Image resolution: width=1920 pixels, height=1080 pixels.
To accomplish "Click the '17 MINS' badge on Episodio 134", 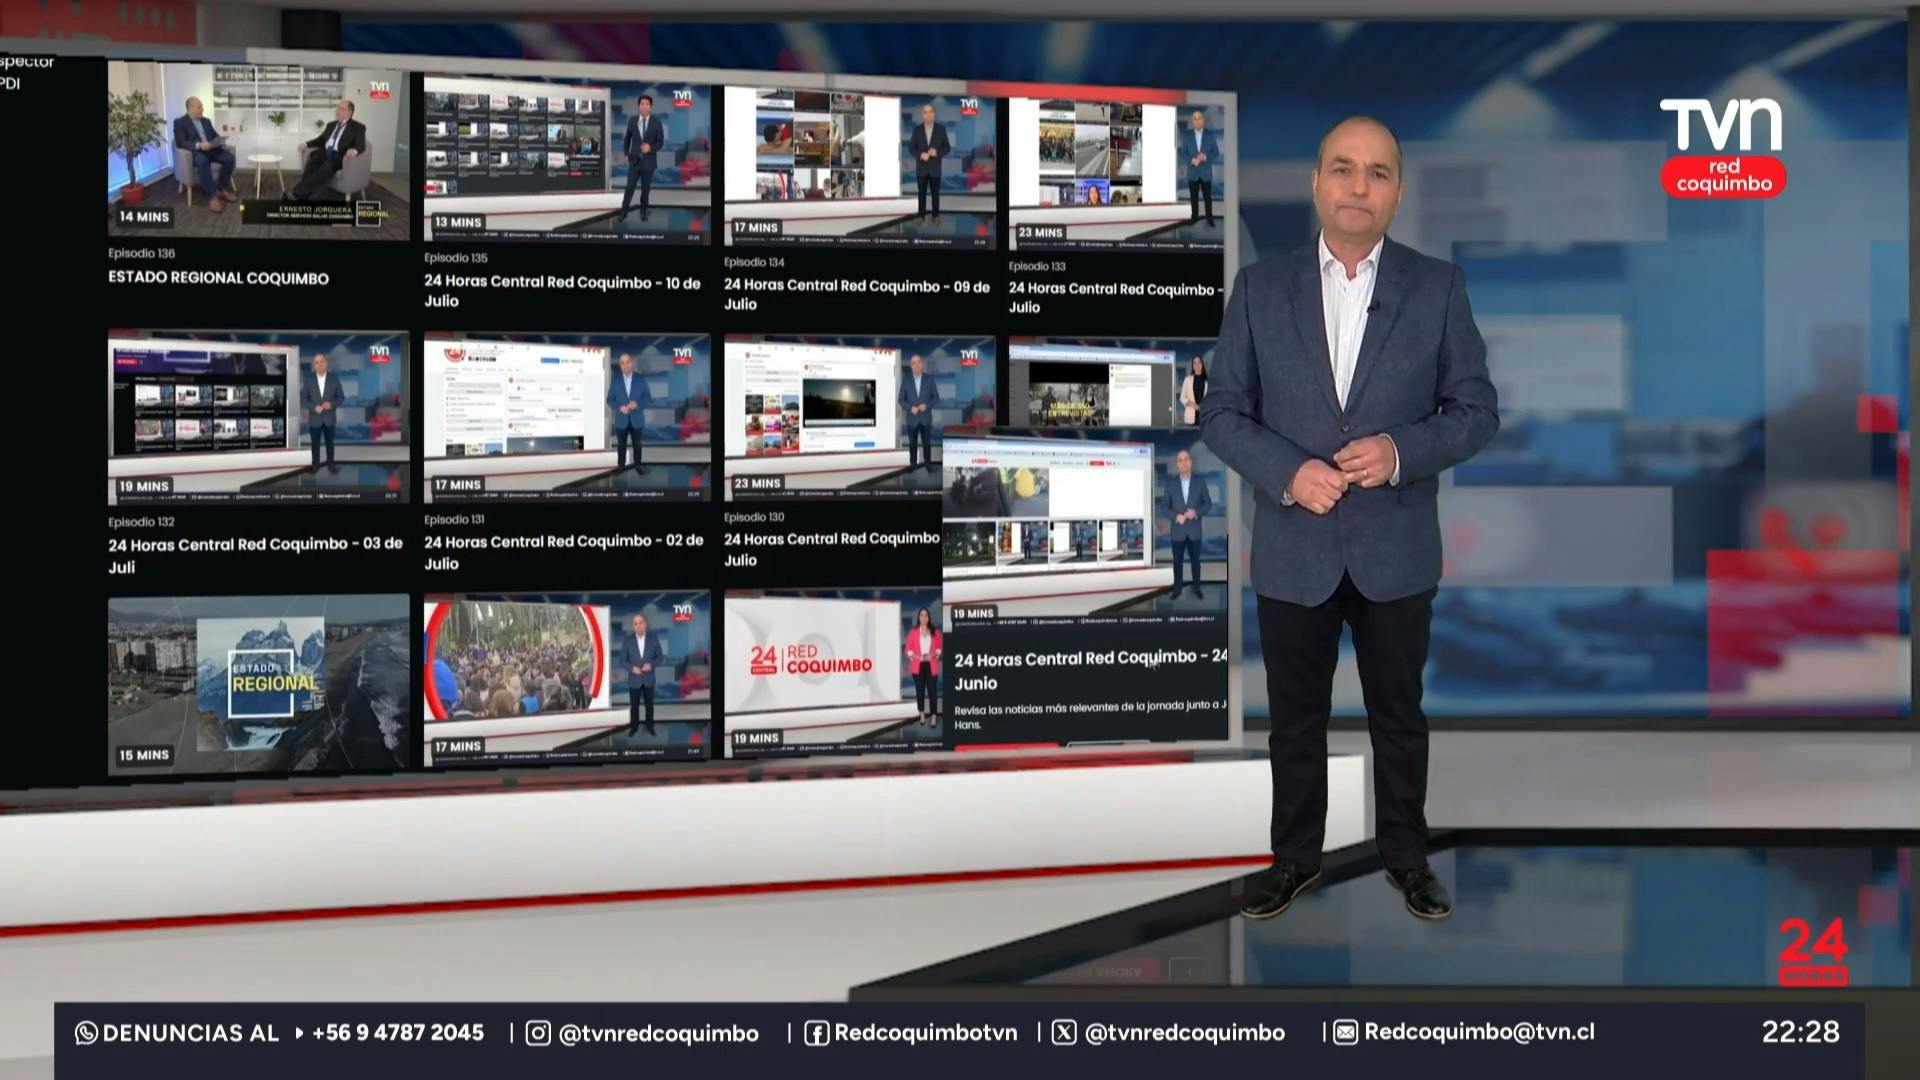I will [x=756, y=228].
